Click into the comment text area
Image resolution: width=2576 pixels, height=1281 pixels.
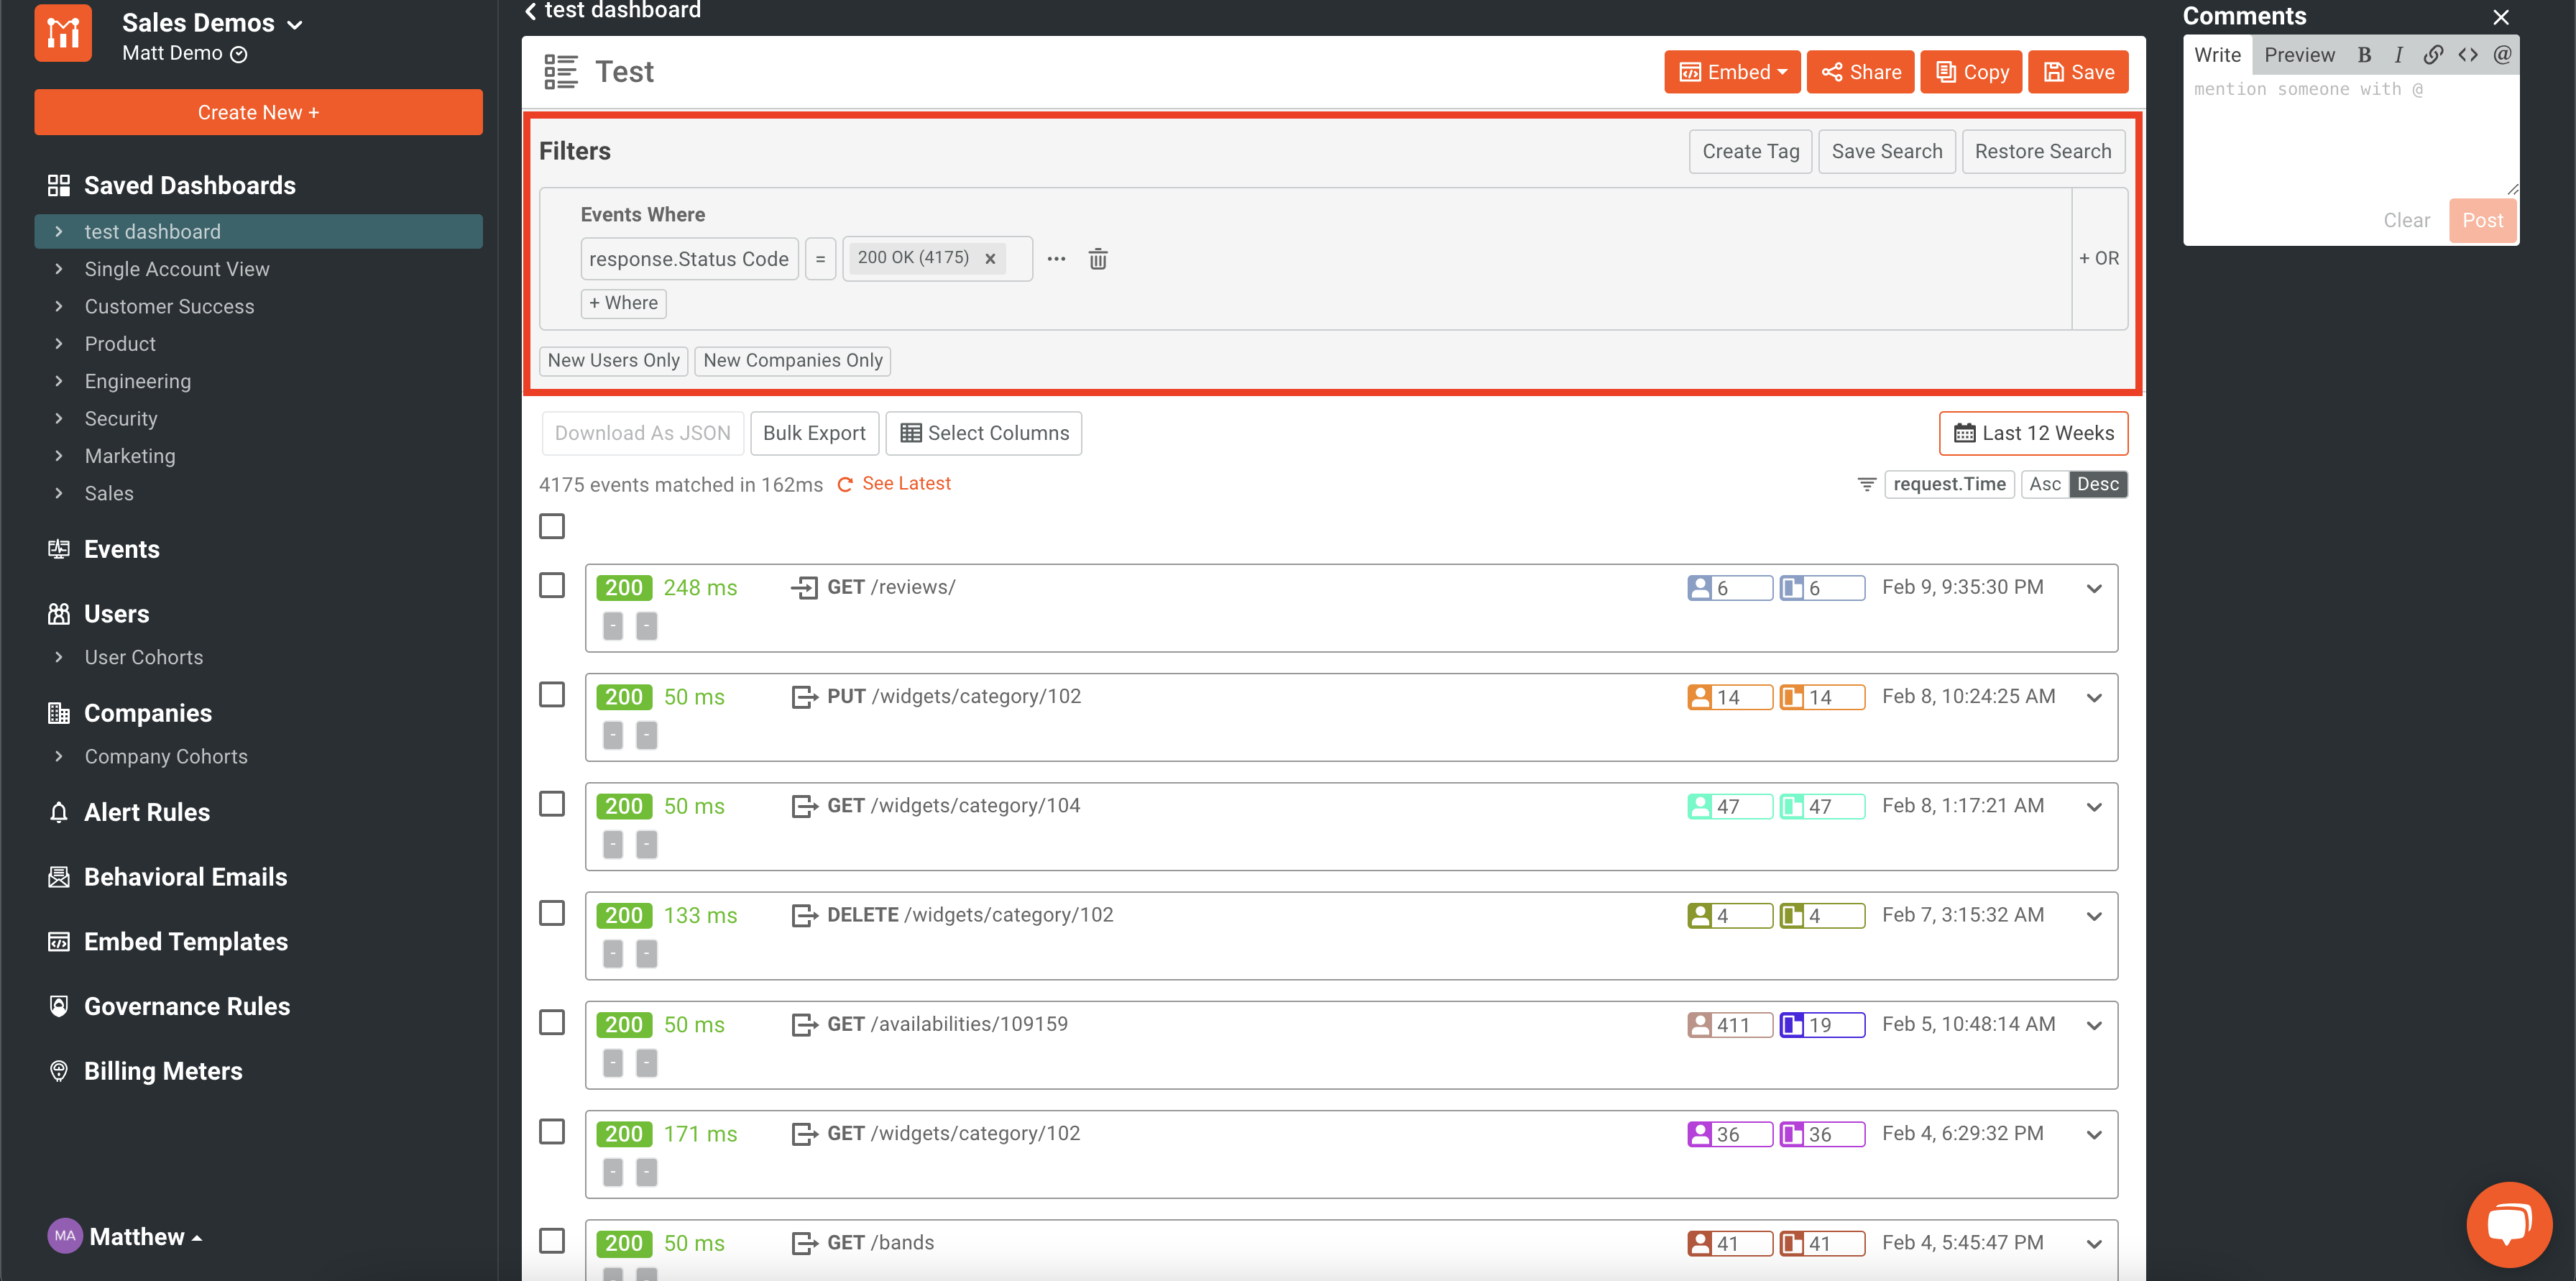pyautogui.click(x=2350, y=140)
